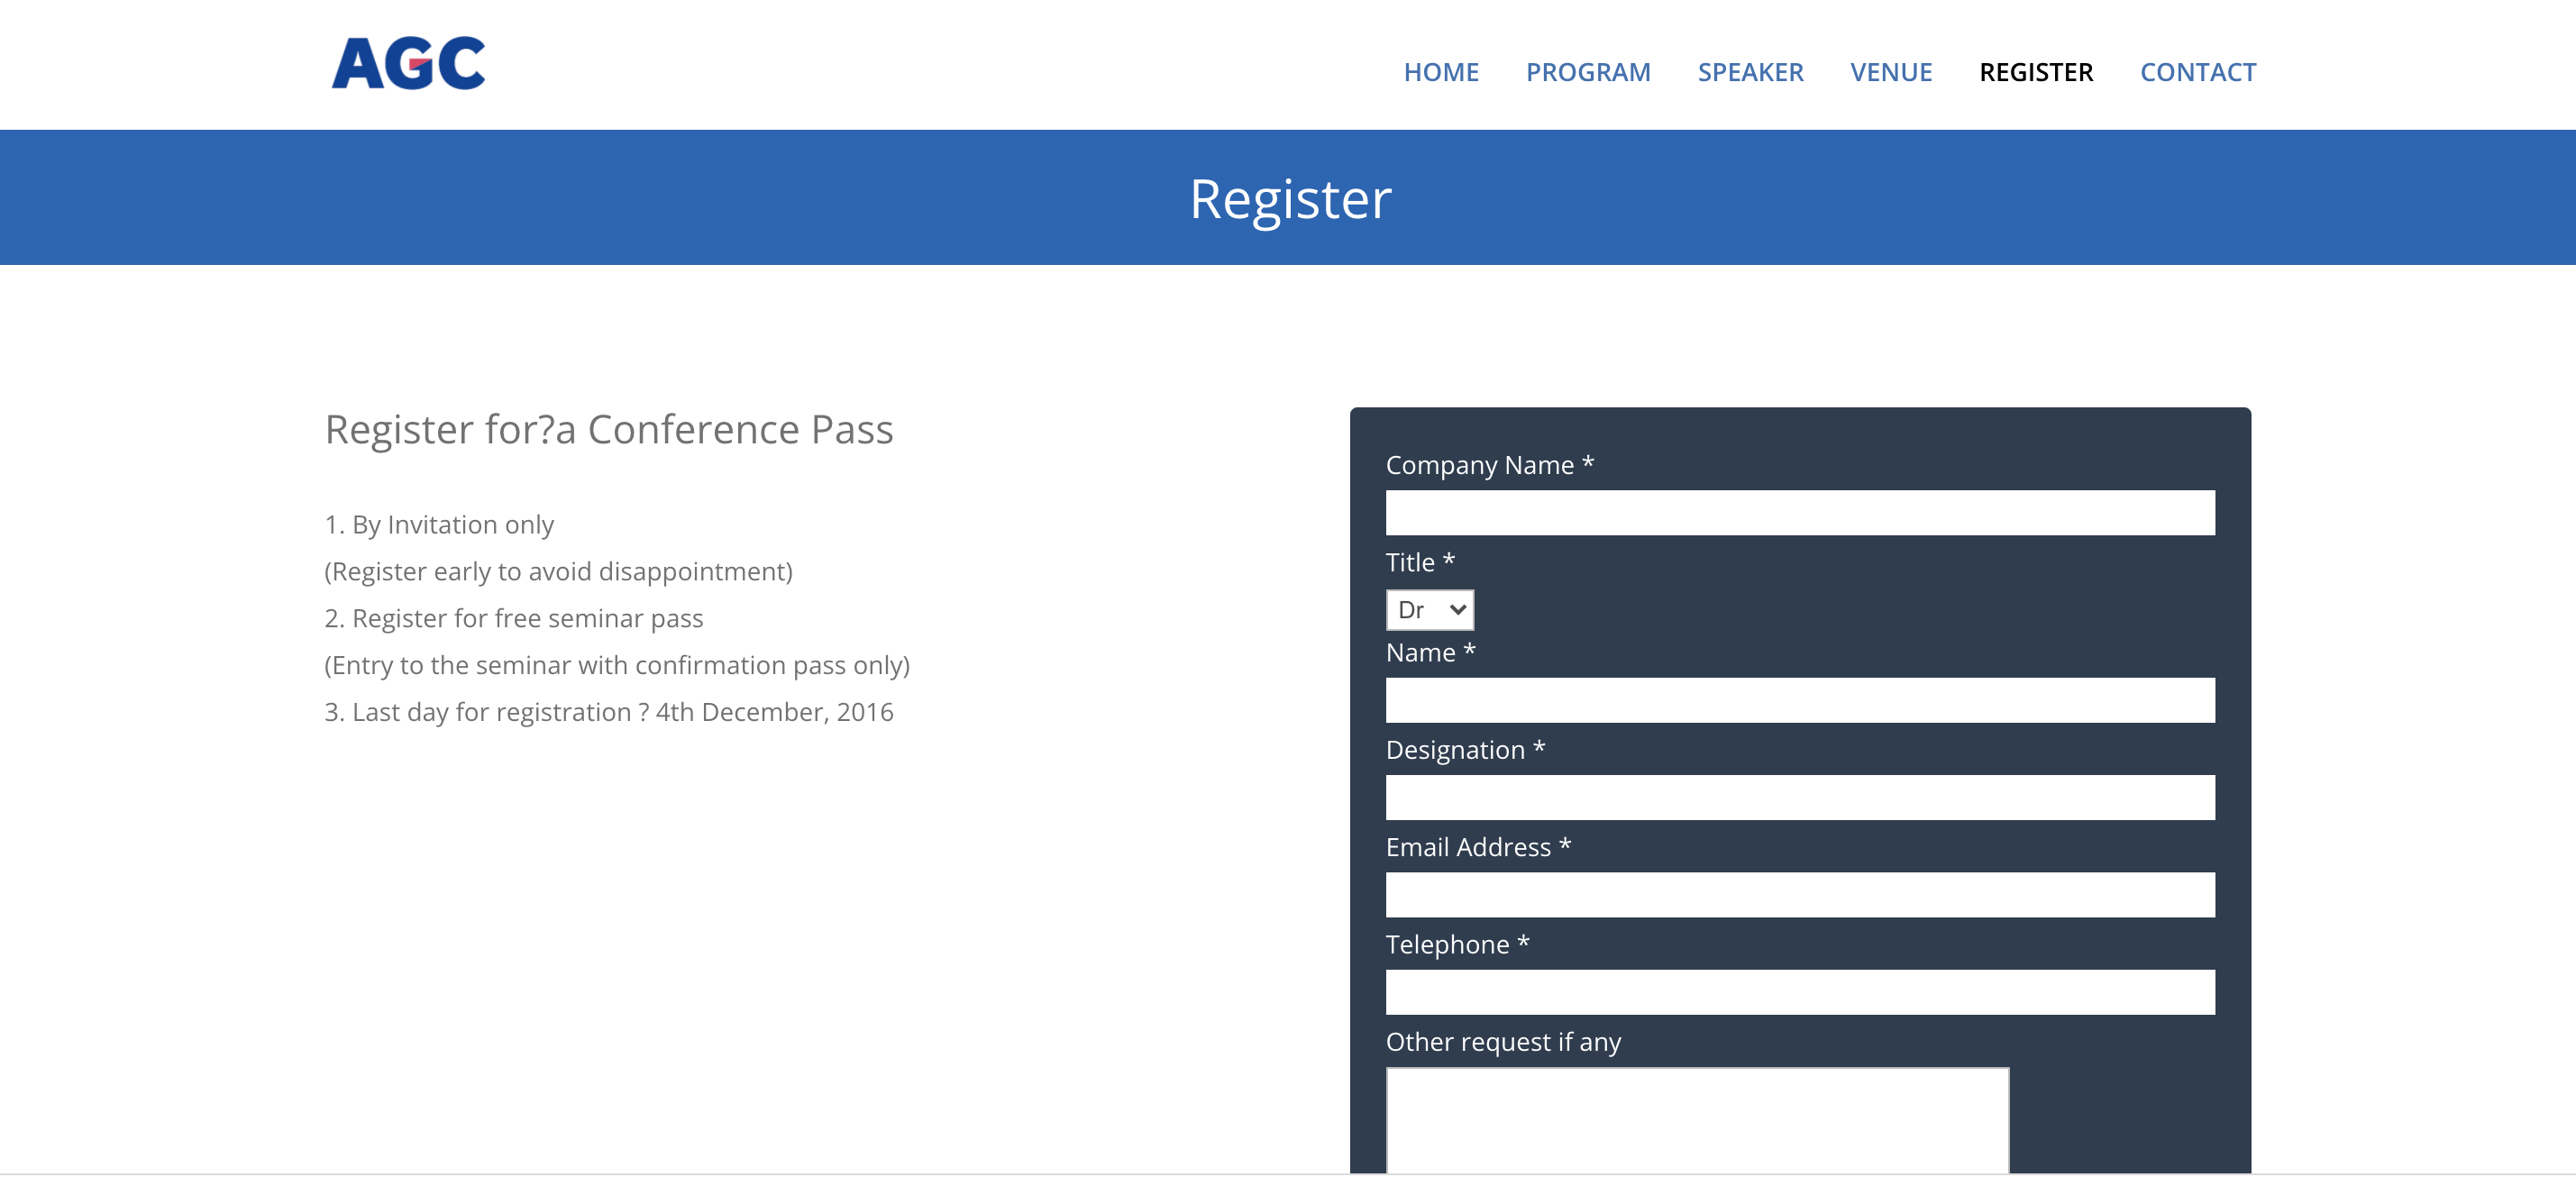Click the 'Register for?a Conference Pass' heading
Image resolution: width=2576 pixels, height=1177 pixels.
[609, 430]
